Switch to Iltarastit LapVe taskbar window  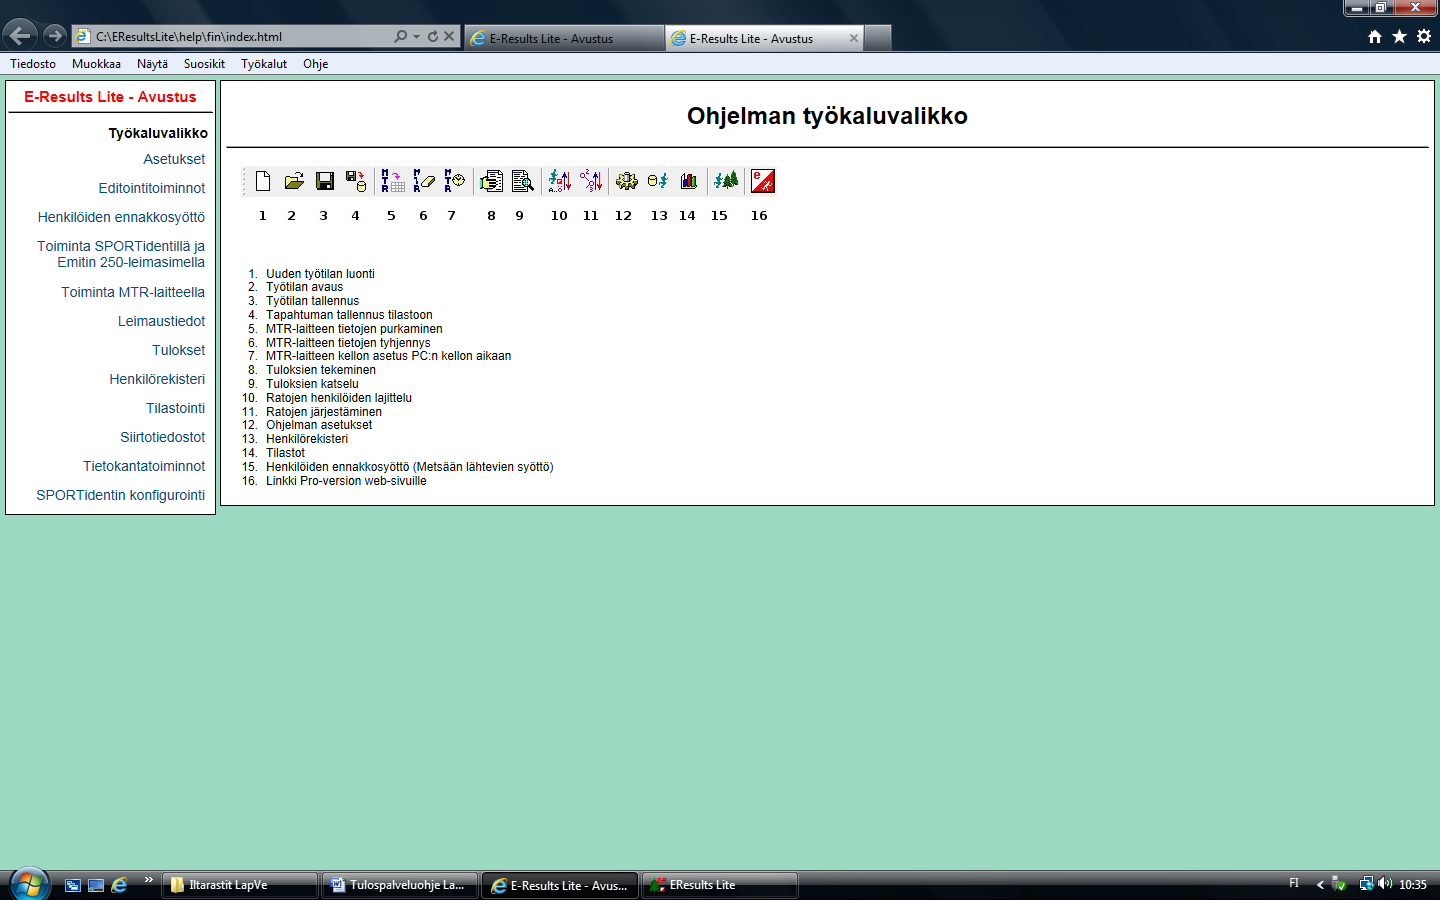tap(239, 885)
